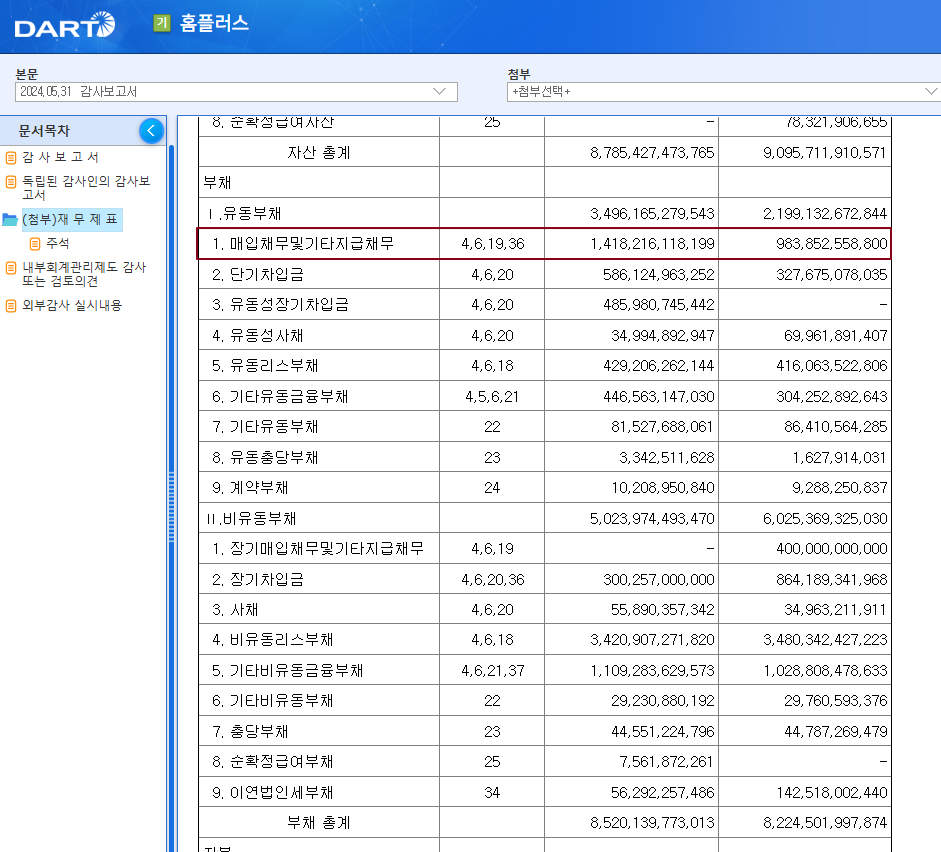Click the 9. 이연법인세부채 row label
941x852 pixels.
point(273,793)
